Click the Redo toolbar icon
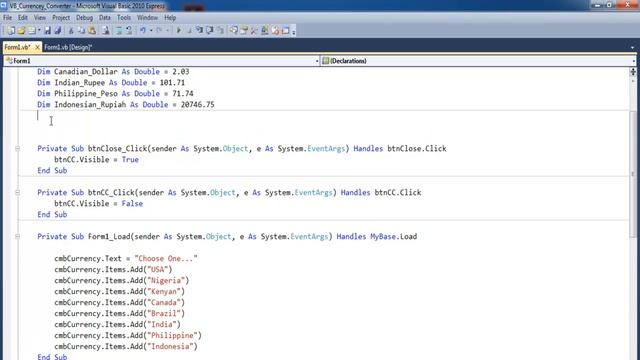640x360 pixels. [x=159, y=31]
